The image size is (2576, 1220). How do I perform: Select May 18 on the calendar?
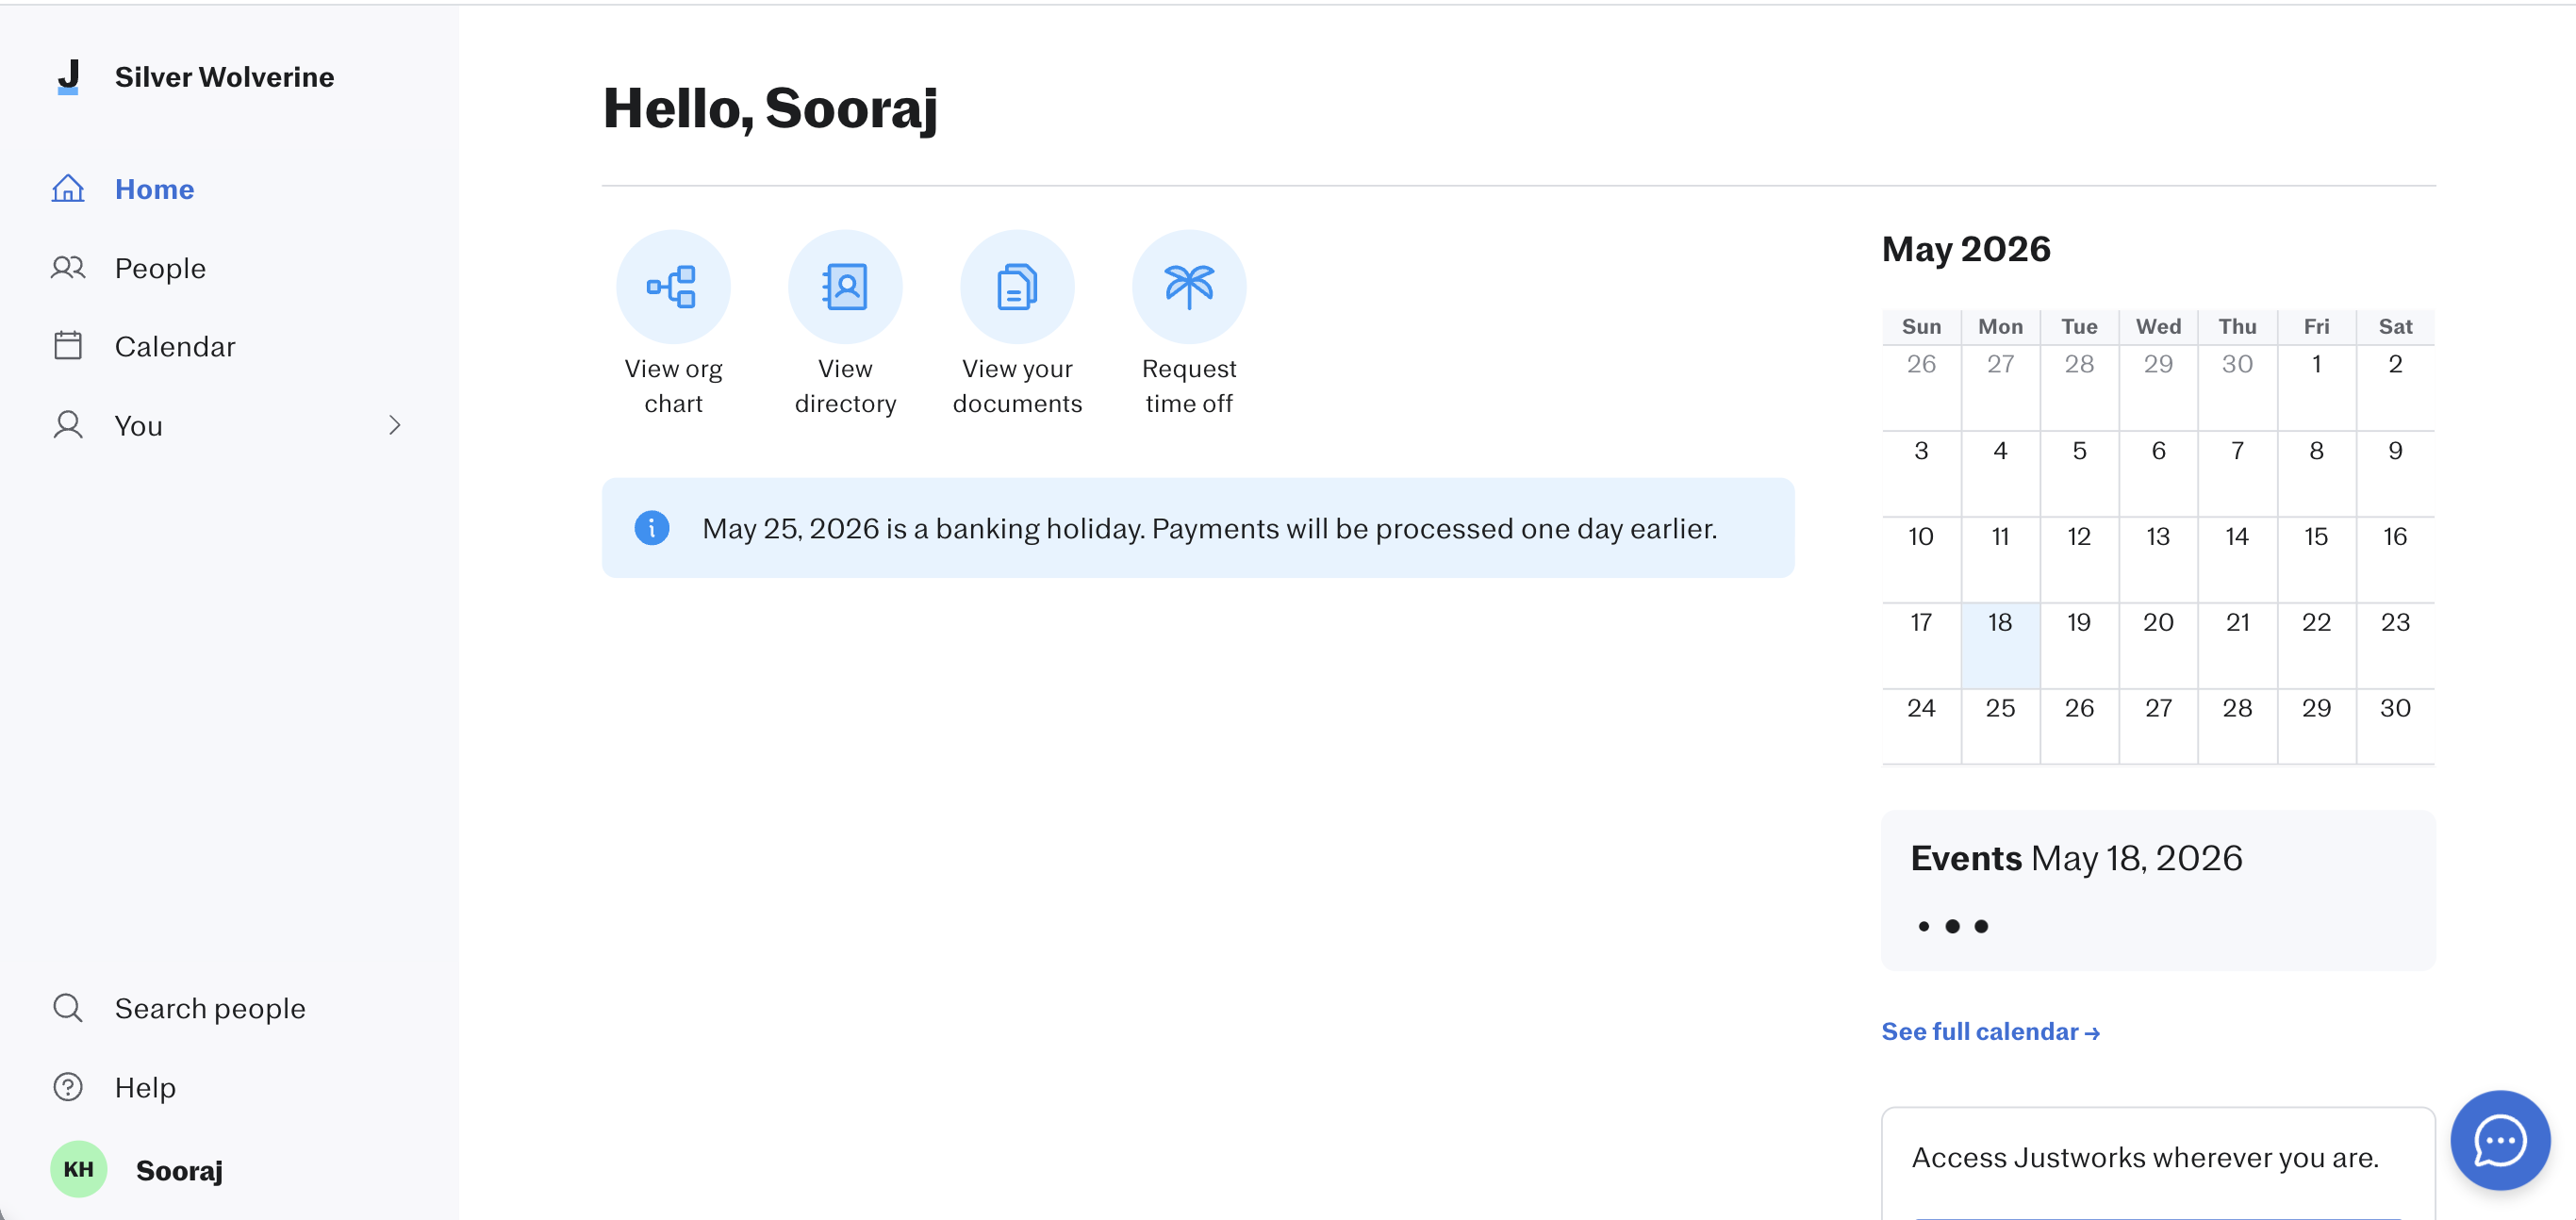coord(2000,645)
